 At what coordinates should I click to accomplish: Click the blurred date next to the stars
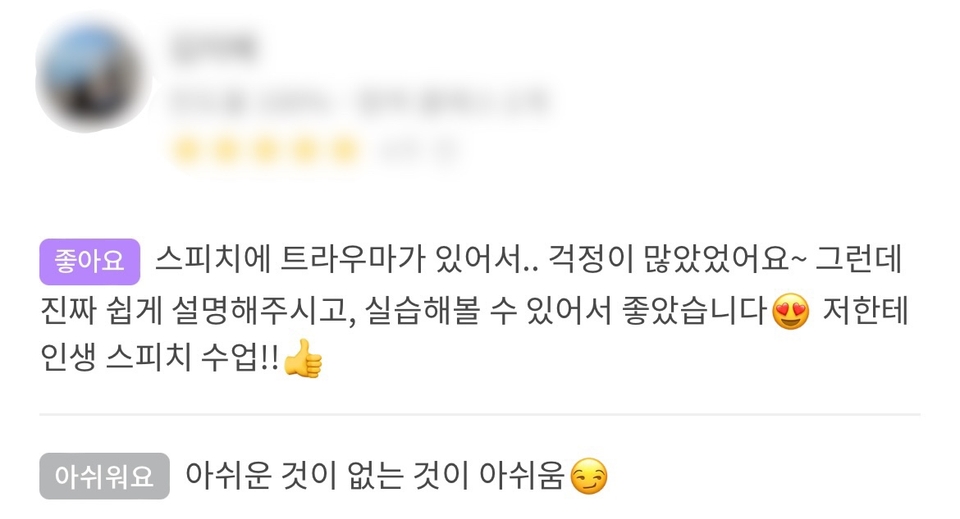click(x=416, y=149)
